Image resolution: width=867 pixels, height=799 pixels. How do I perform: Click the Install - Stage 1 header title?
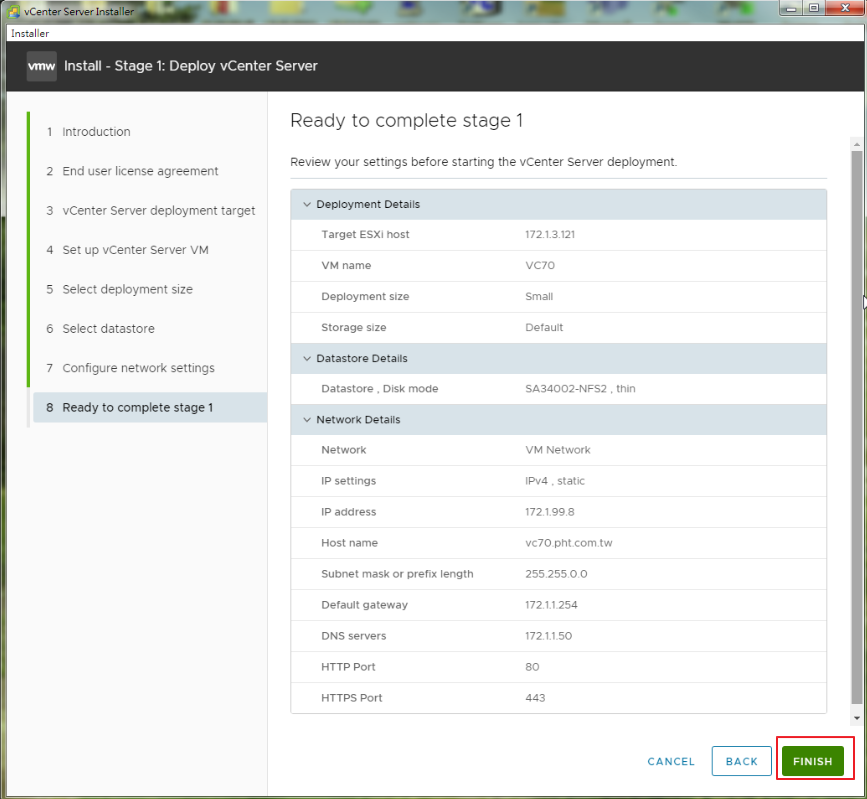191,66
